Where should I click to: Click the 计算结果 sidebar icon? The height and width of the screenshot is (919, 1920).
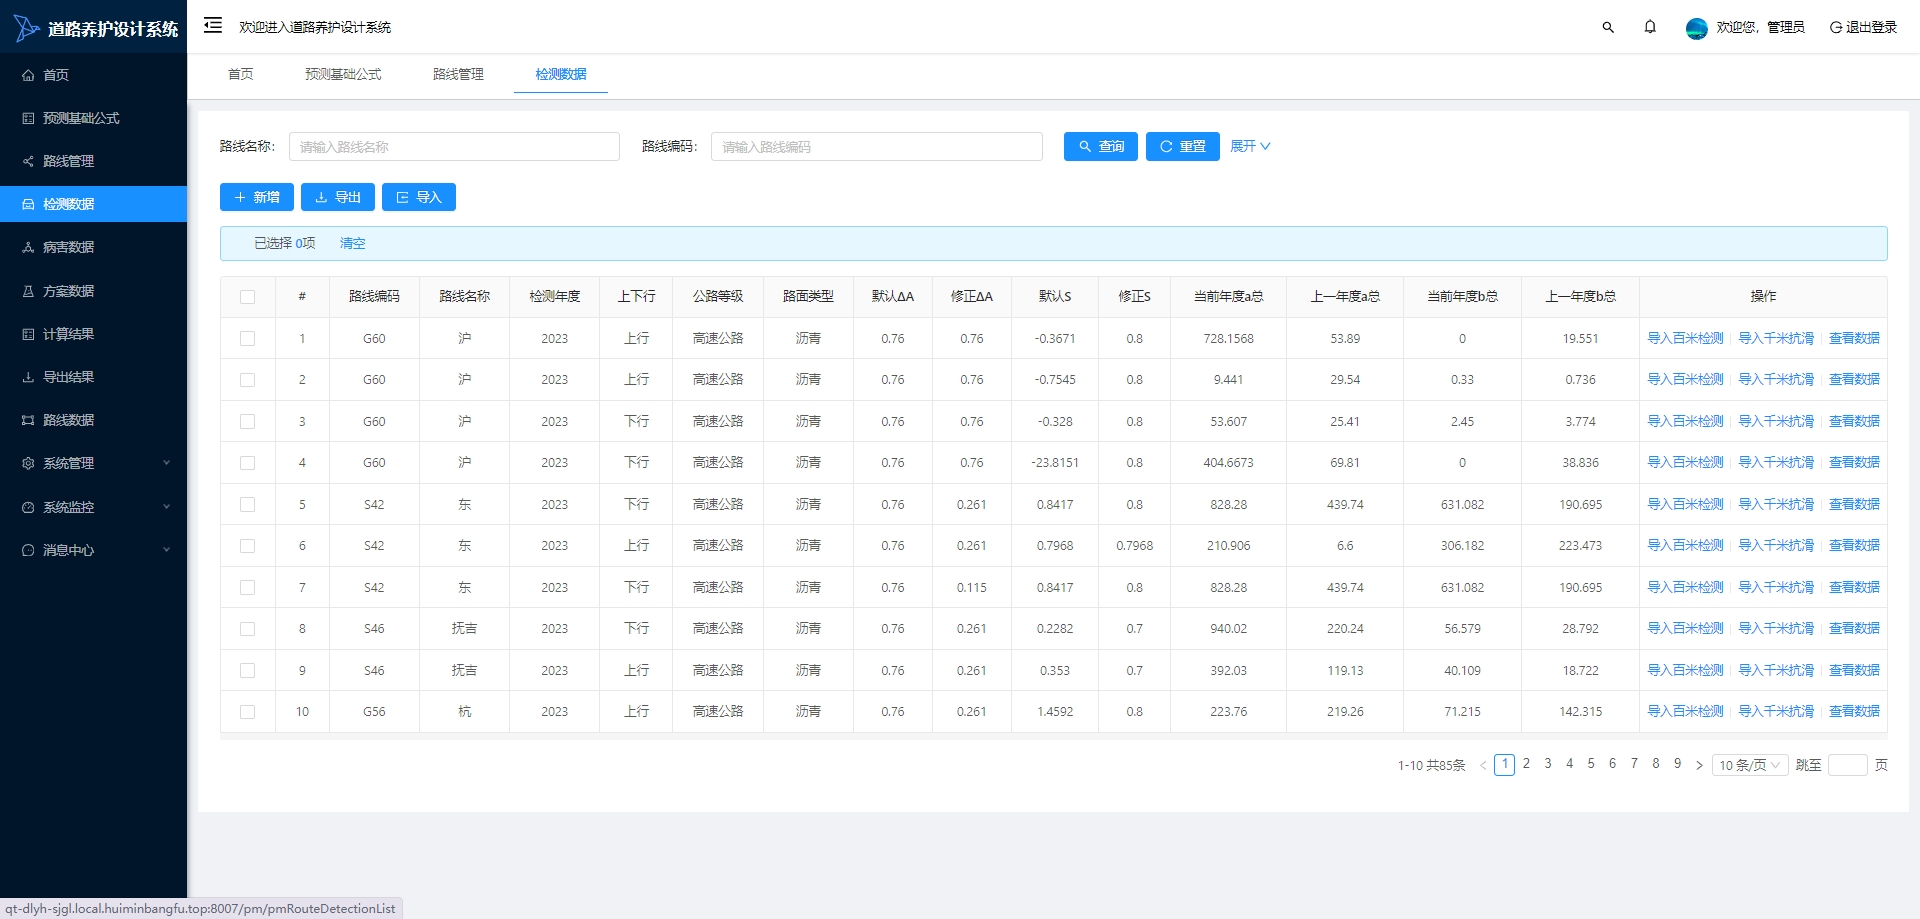coord(28,334)
